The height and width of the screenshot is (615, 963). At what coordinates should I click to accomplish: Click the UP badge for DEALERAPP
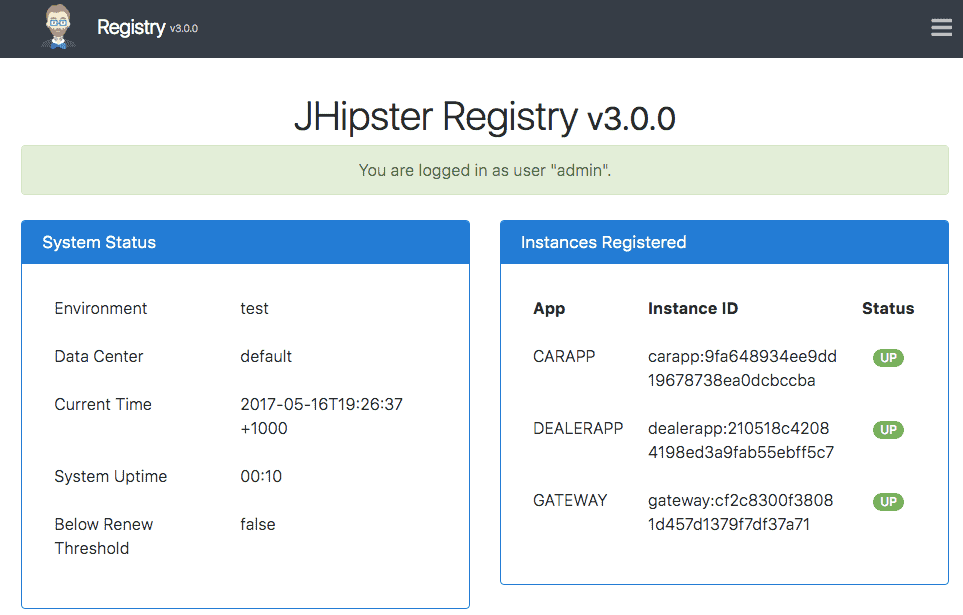tap(888, 429)
